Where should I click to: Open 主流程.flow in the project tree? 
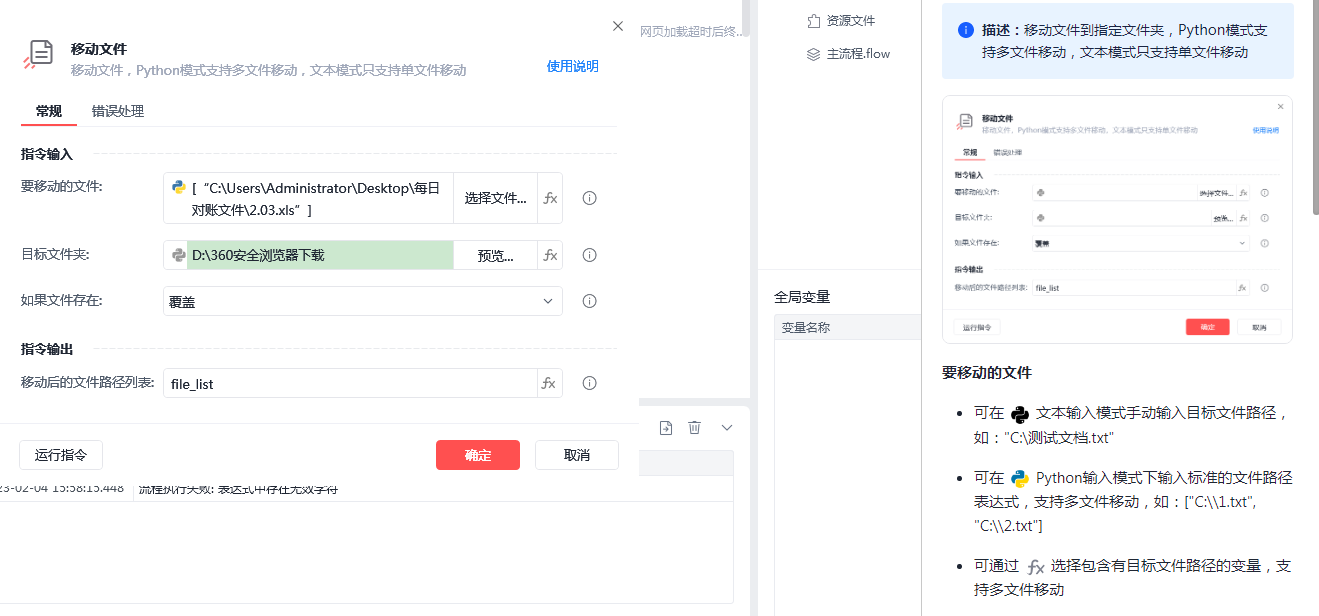click(x=857, y=54)
